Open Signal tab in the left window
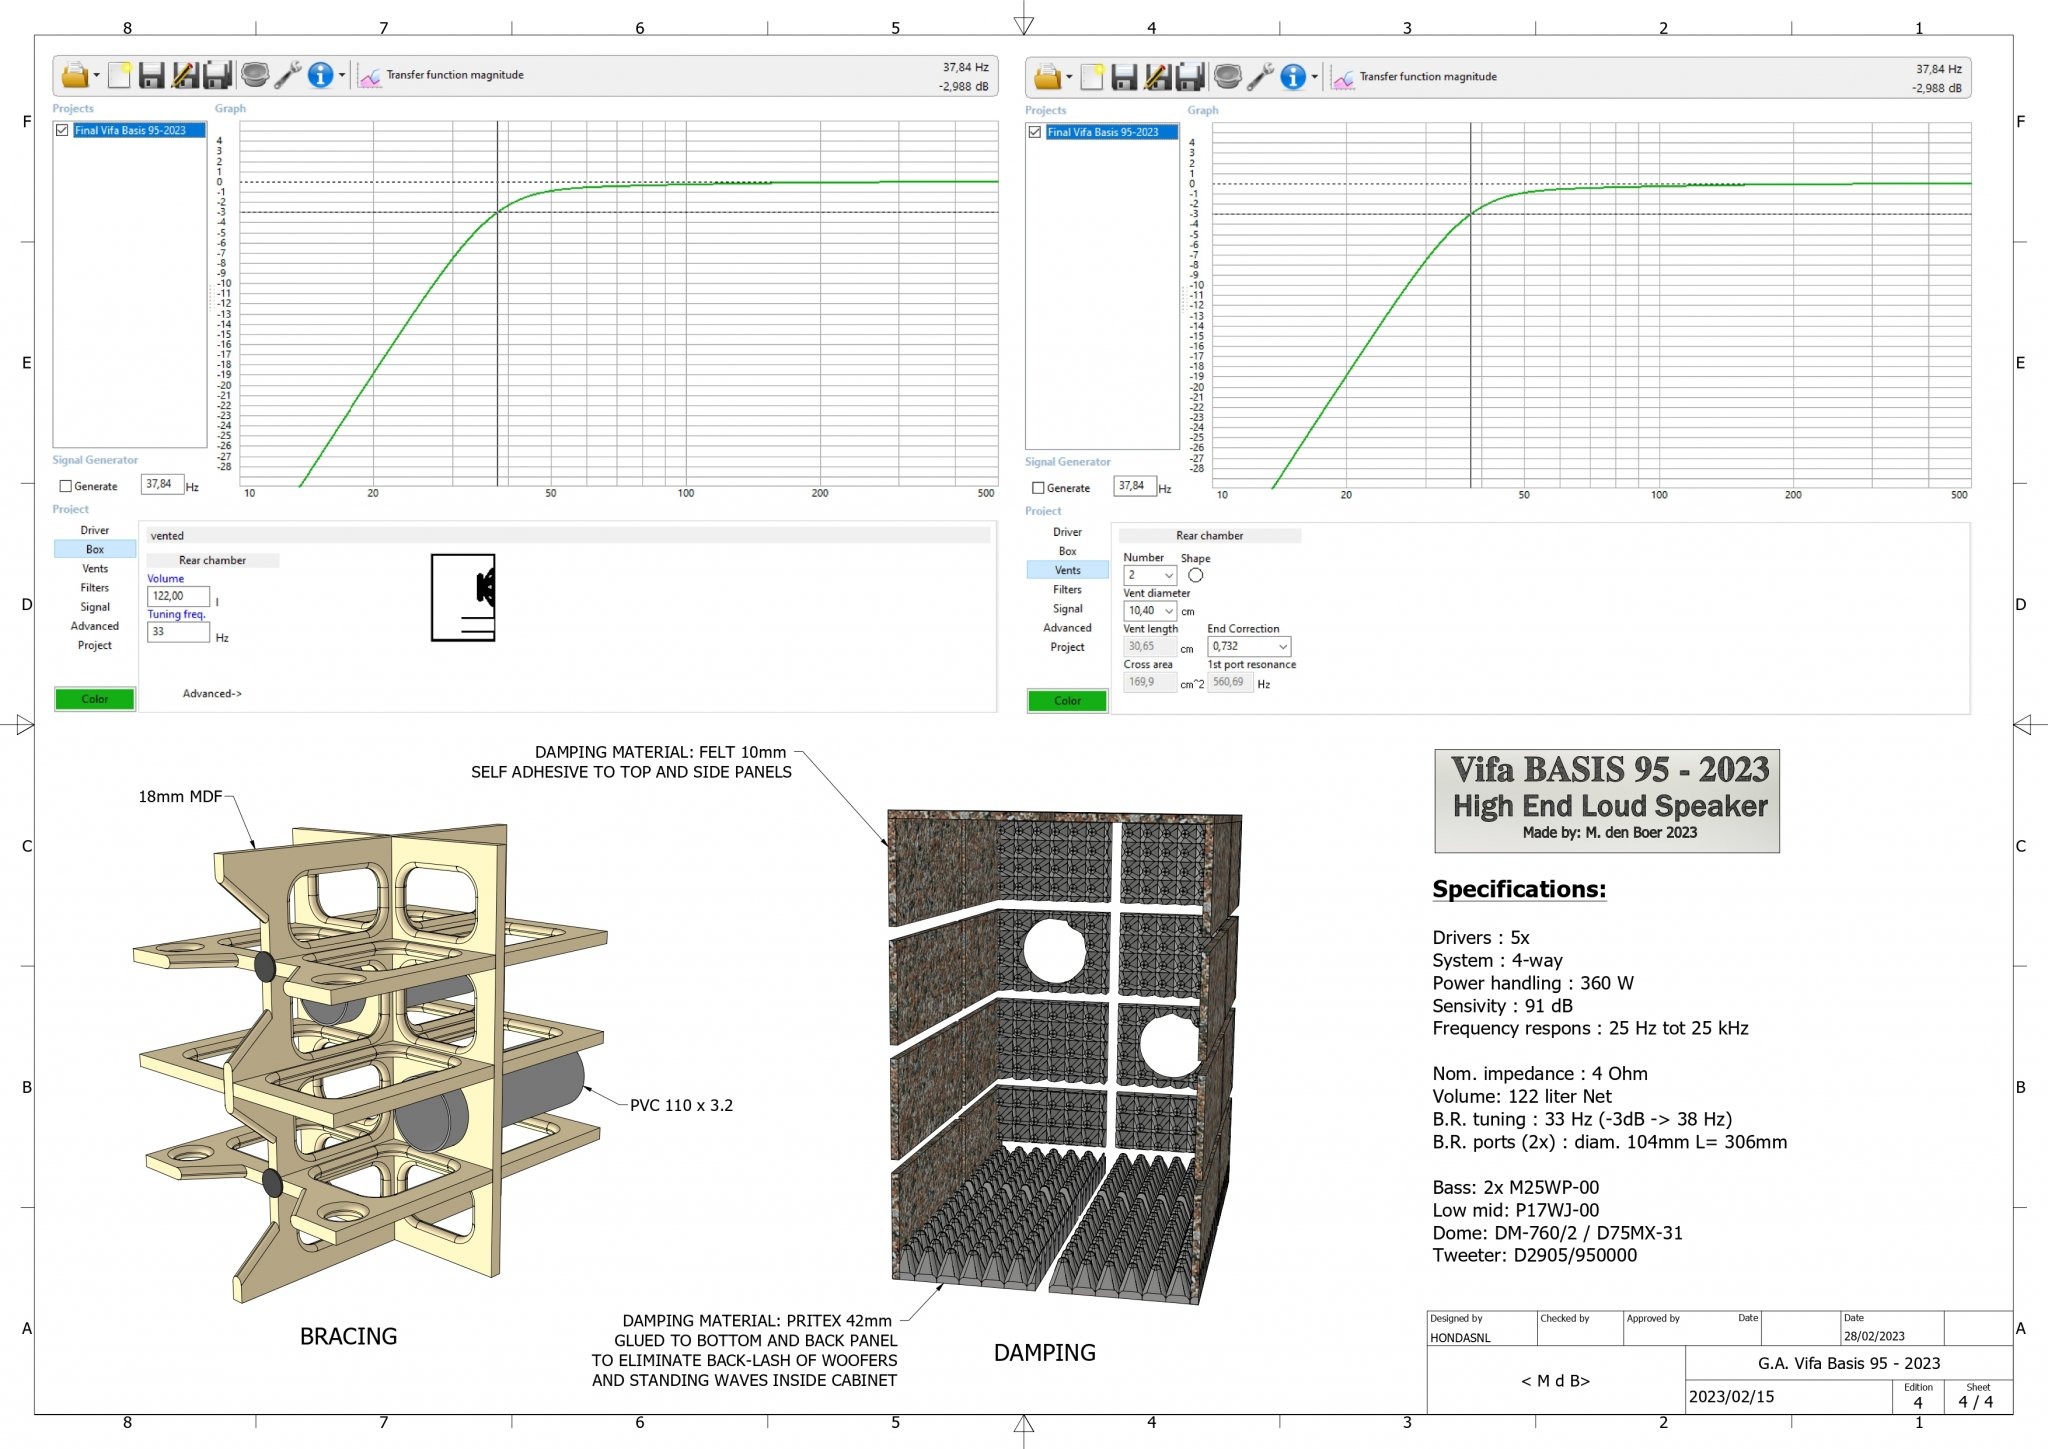The image size is (2048, 1449). 95,607
